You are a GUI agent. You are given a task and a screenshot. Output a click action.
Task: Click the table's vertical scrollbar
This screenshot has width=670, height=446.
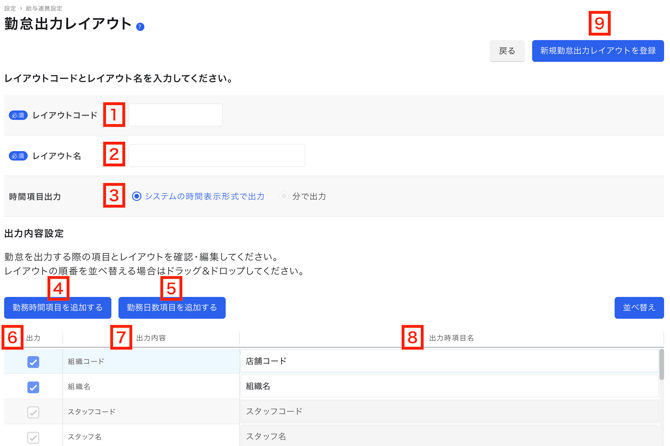point(661,365)
